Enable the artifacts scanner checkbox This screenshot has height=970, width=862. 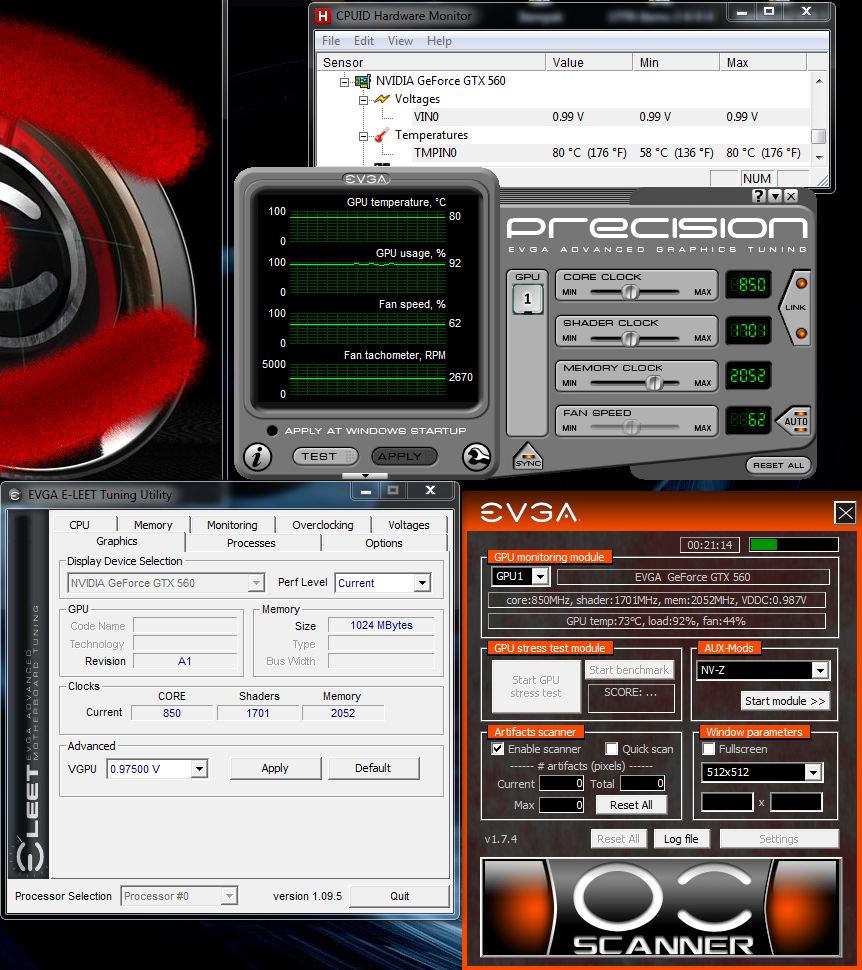click(x=498, y=749)
